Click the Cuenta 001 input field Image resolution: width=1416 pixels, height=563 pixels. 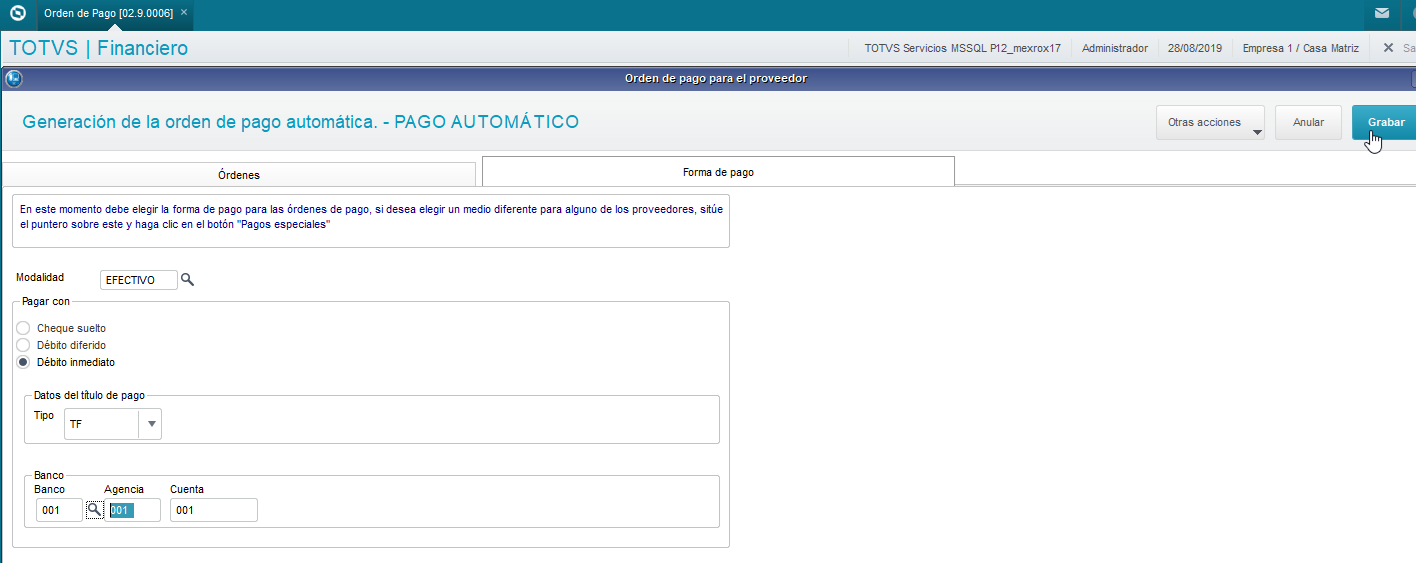pyautogui.click(x=214, y=510)
